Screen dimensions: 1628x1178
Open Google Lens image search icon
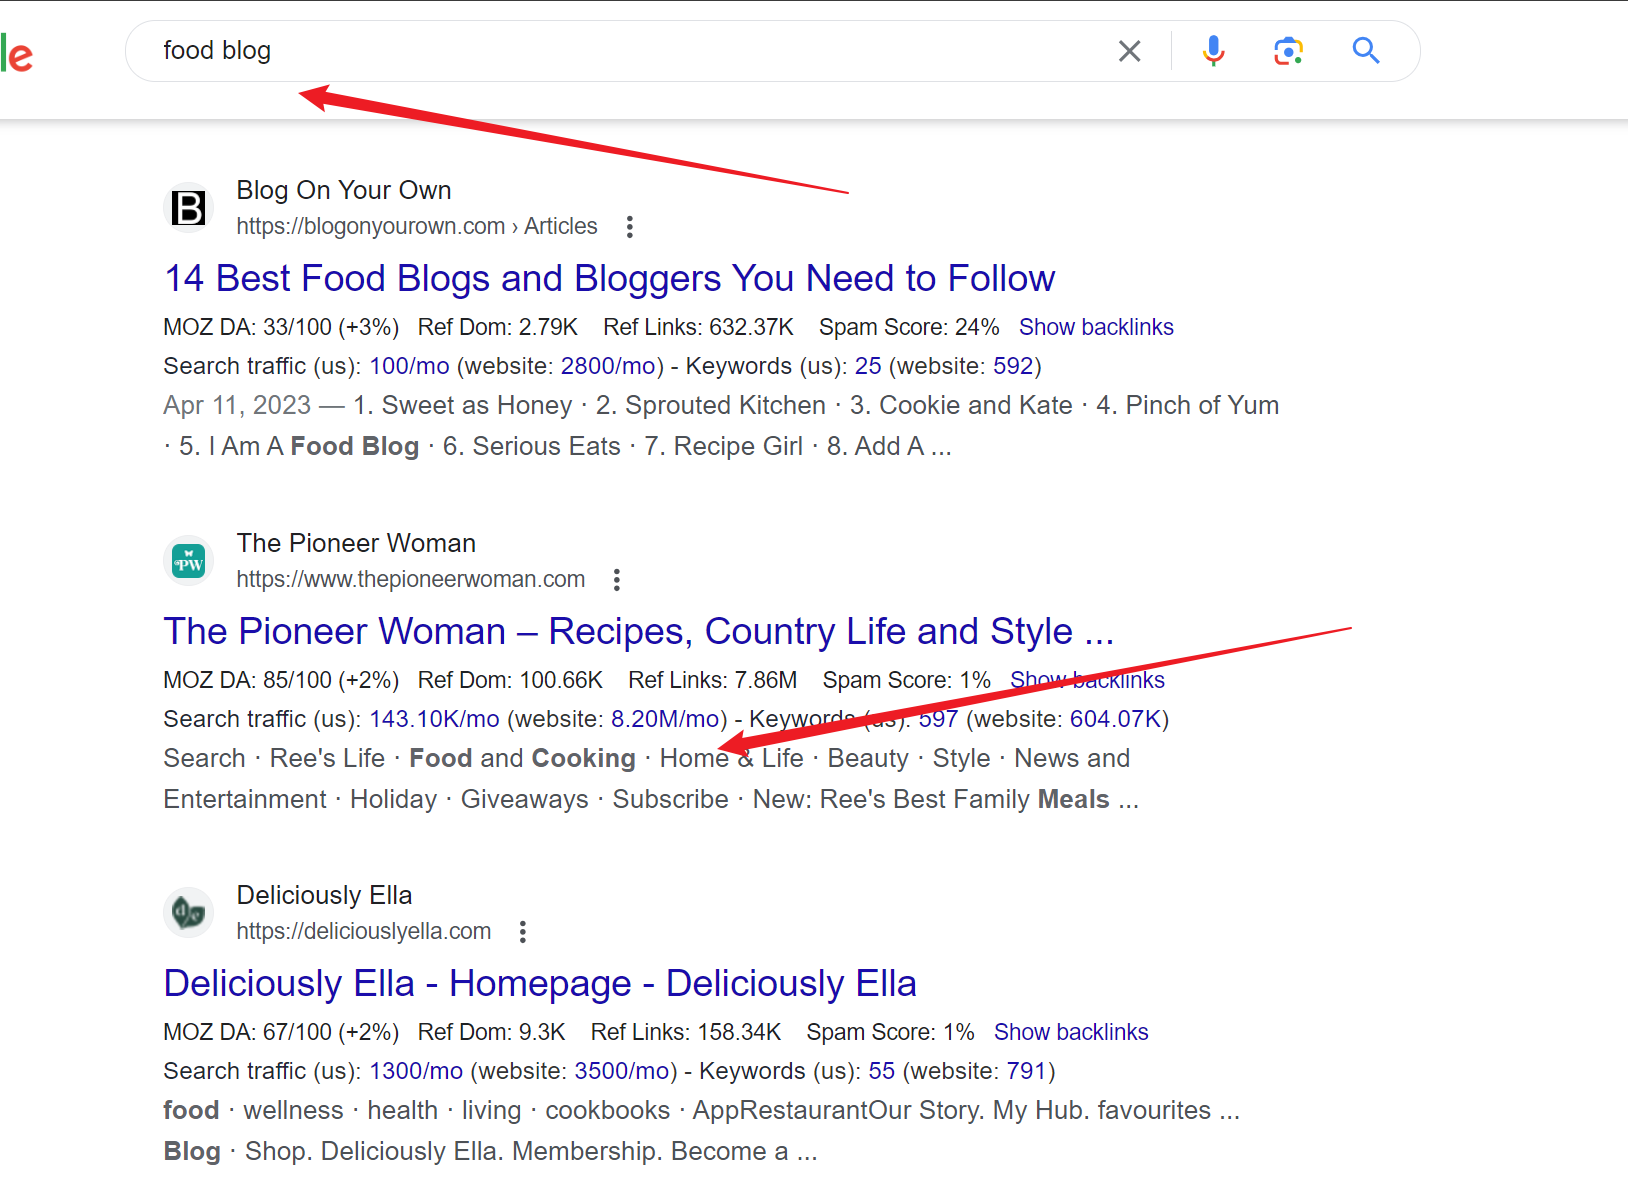(x=1288, y=51)
